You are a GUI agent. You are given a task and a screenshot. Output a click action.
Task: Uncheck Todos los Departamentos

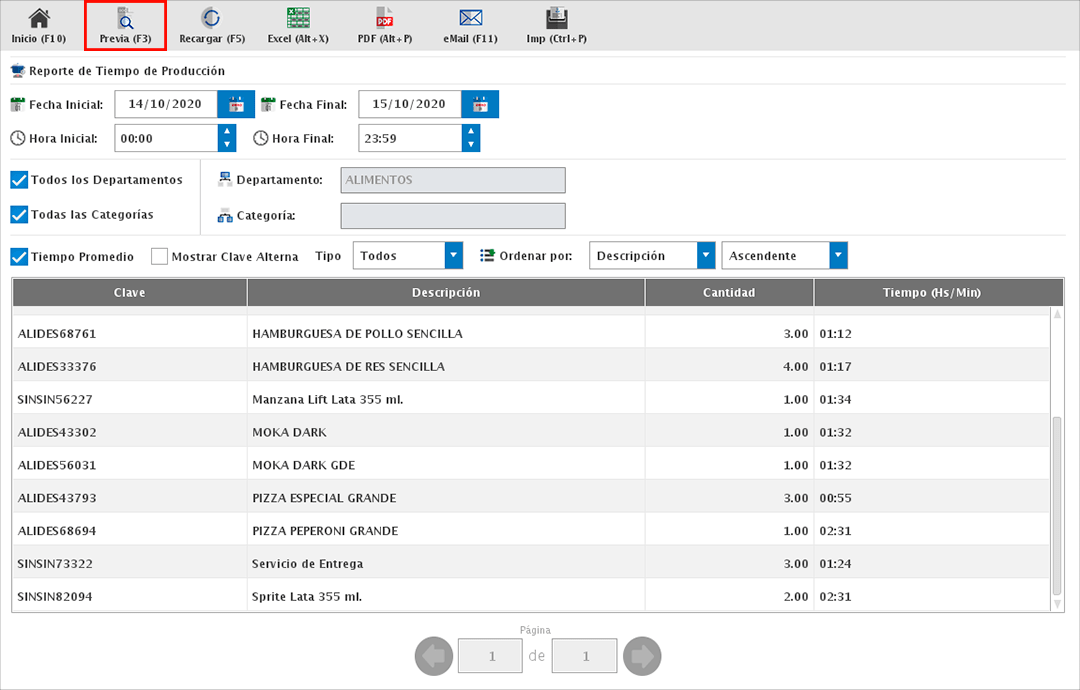tap(19, 180)
